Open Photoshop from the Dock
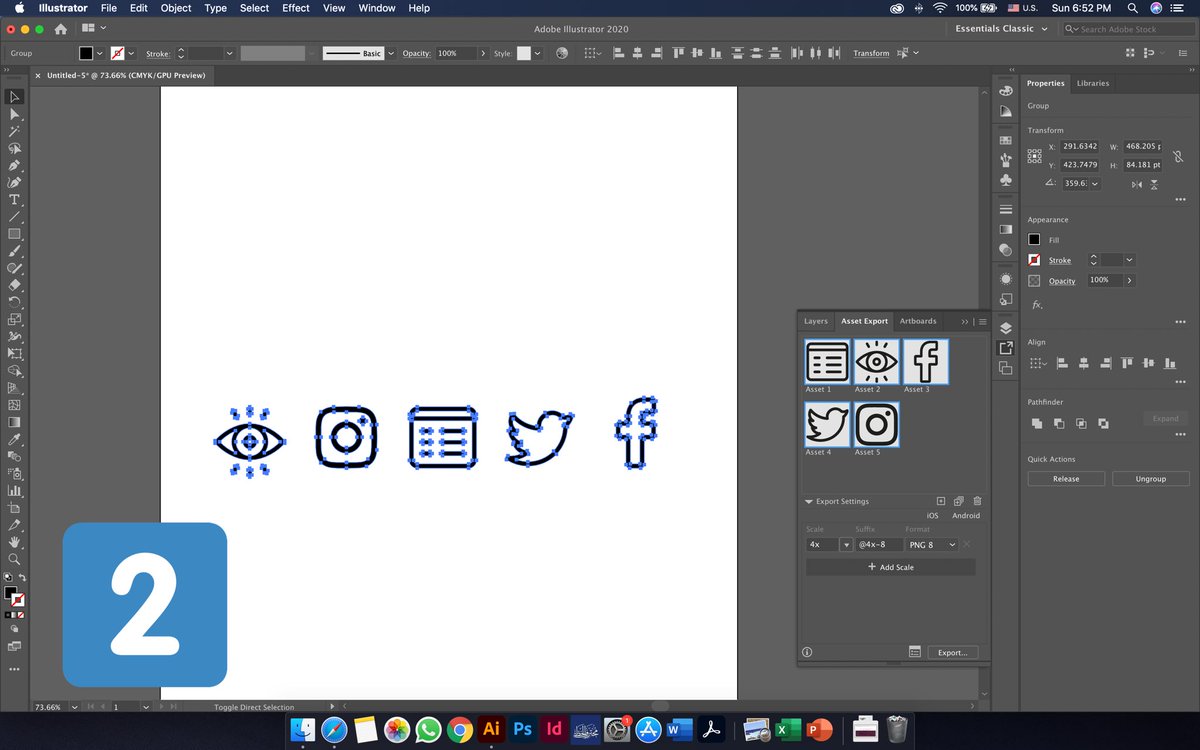Viewport: 1200px width, 750px height. click(x=522, y=730)
